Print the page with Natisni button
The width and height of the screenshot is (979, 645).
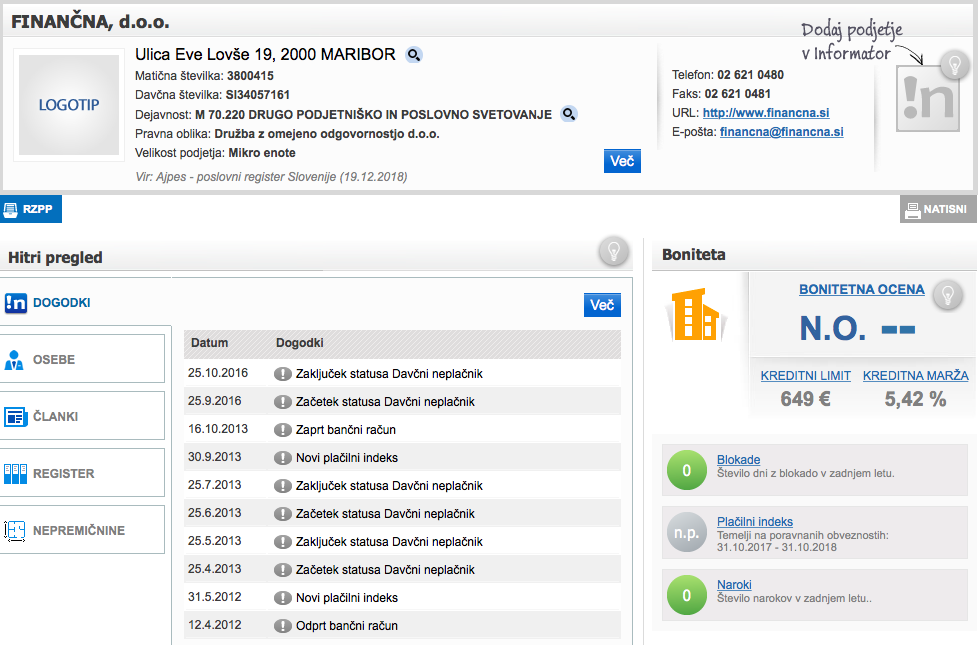938,209
